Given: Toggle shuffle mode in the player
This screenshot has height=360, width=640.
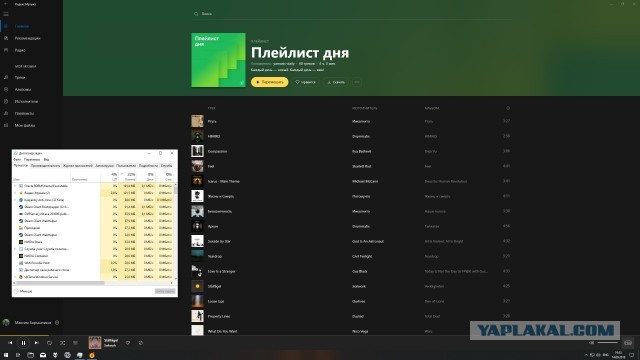Looking at the screenshot, I should pyautogui.click(x=62, y=343).
